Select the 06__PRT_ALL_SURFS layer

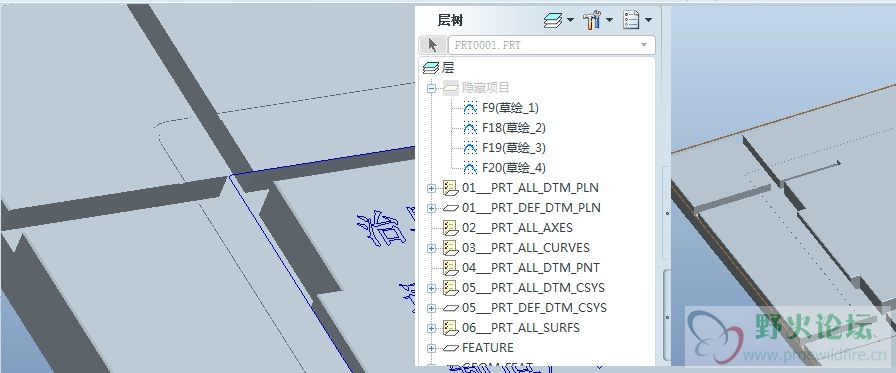[x=521, y=328]
